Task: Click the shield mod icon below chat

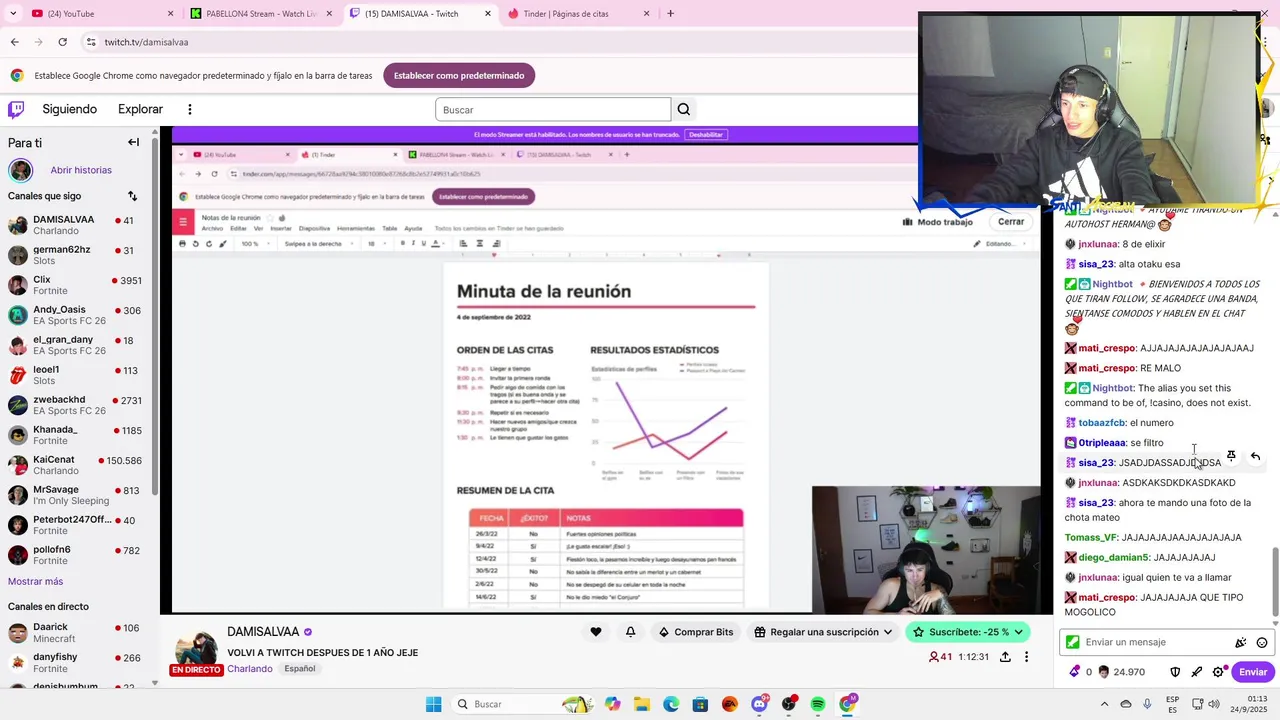Action: [1175, 672]
